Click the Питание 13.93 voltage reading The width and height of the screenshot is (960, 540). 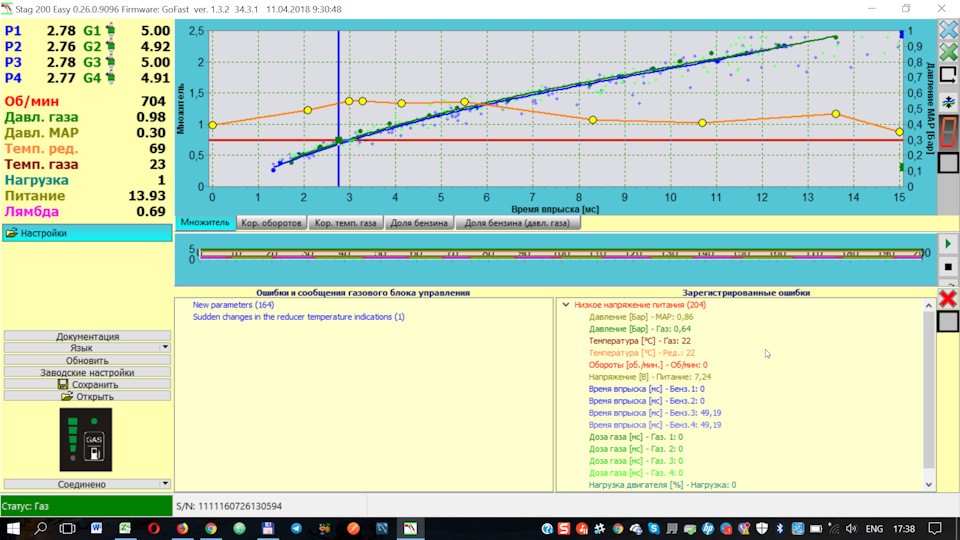point(85,196)
